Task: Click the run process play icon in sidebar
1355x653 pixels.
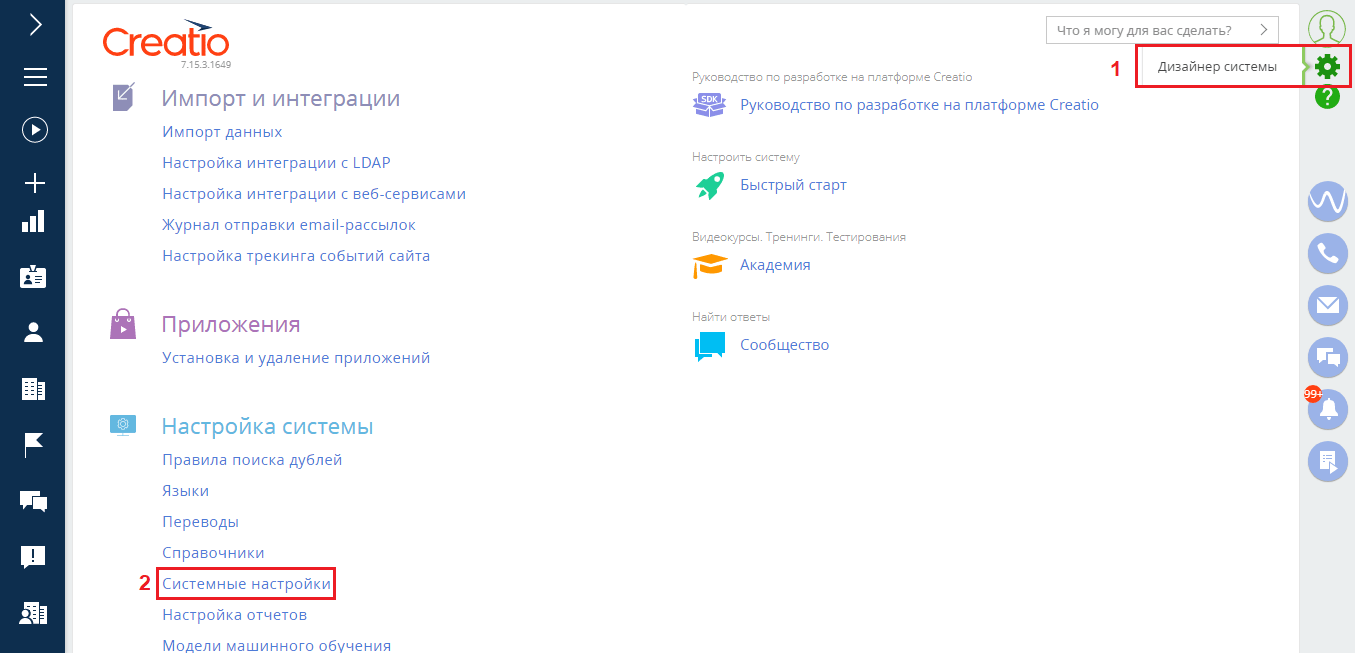Action: pos(33,129)
